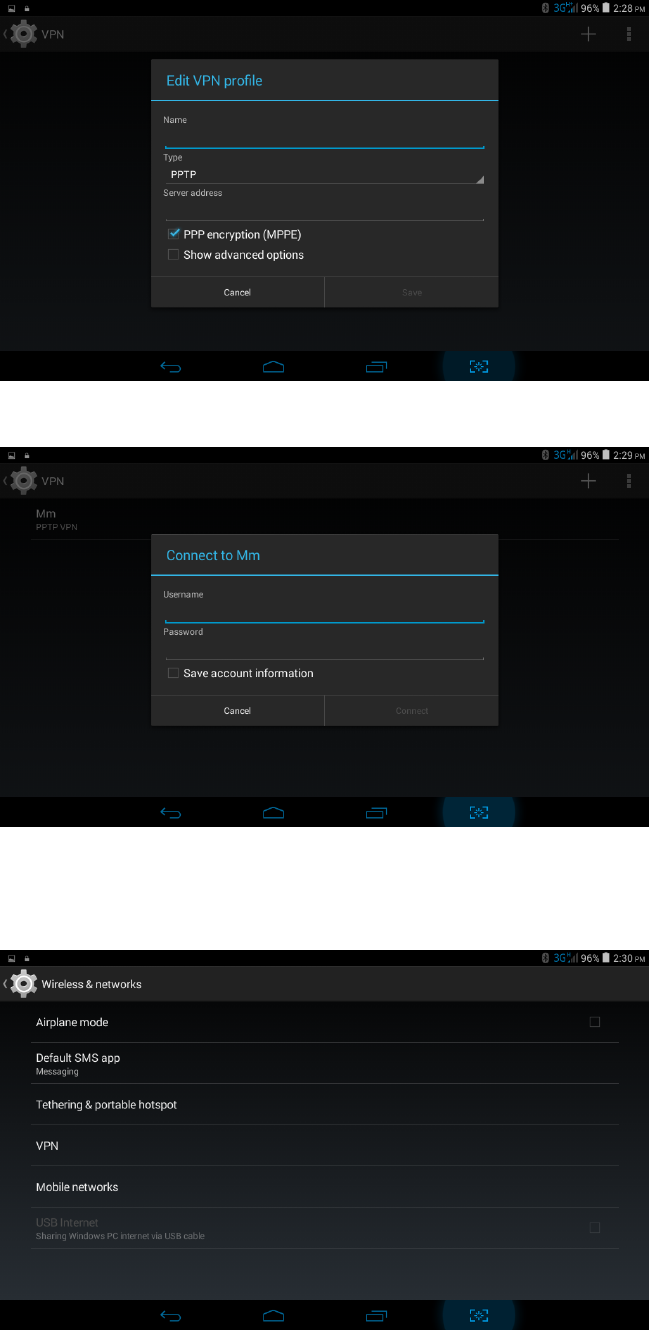649x1330 pixels.
Task: Tap VPN header title on Connect to Mm screen
Action: pos(53,481)
